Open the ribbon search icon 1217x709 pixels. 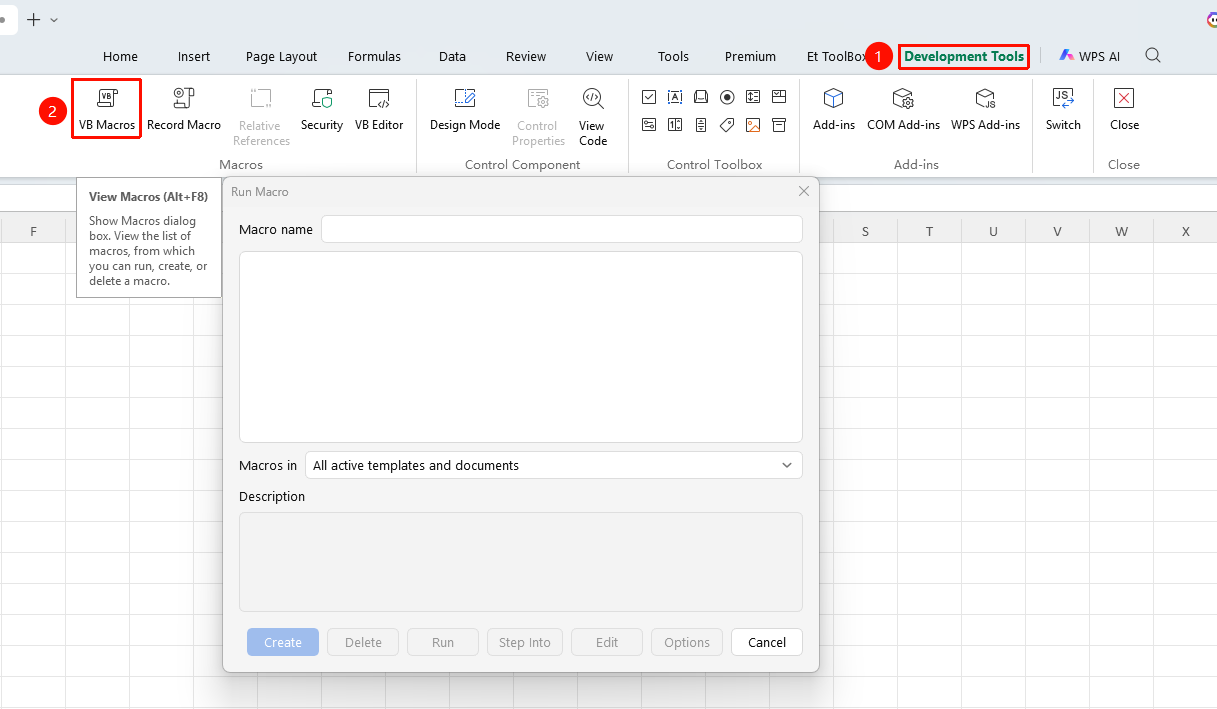[x=1153, y=56]
